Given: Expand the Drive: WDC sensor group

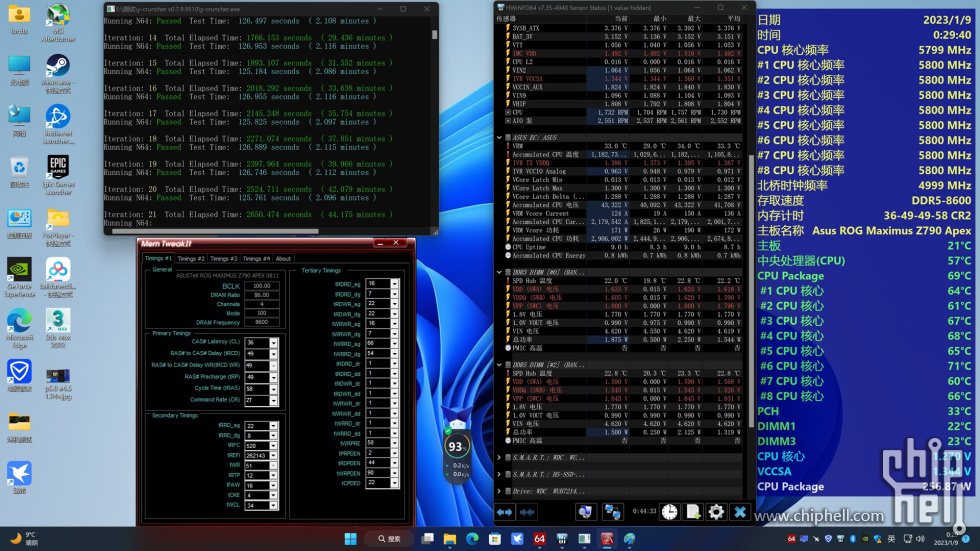Looking at the screenshot, I should [x=499, y=491].
